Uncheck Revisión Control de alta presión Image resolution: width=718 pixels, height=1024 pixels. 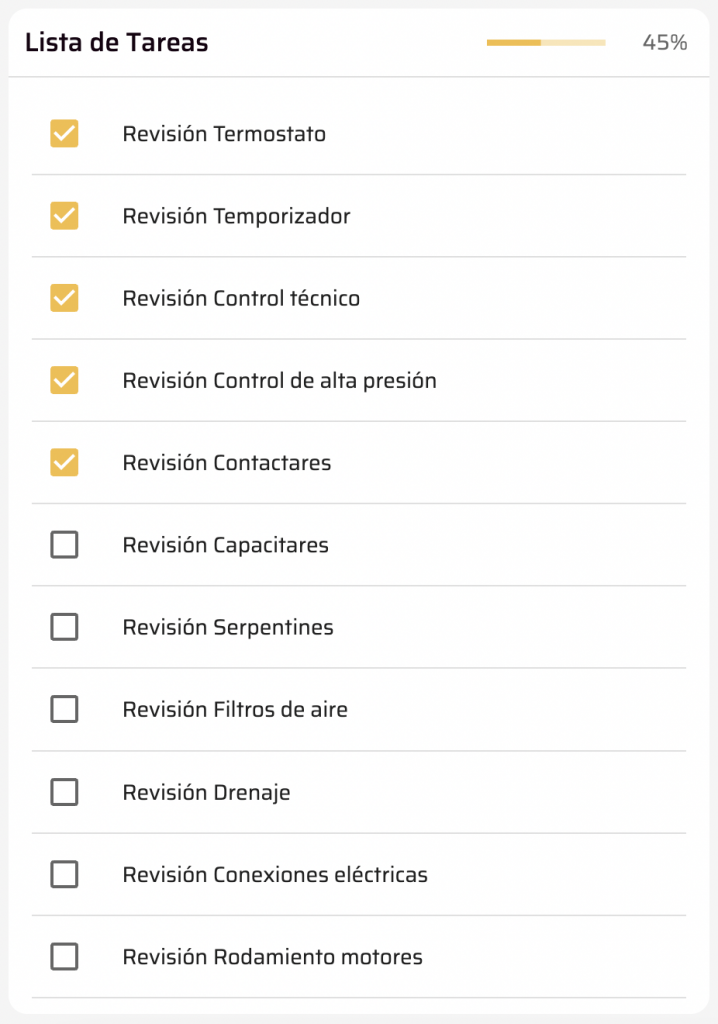64,381
